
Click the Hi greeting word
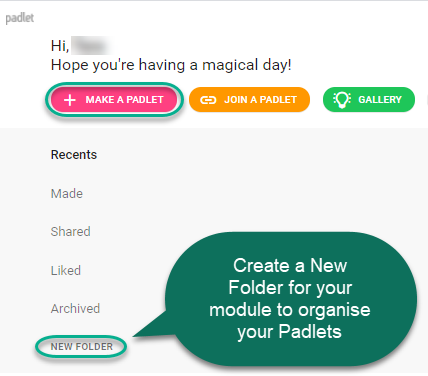click(x=60, y=46)
